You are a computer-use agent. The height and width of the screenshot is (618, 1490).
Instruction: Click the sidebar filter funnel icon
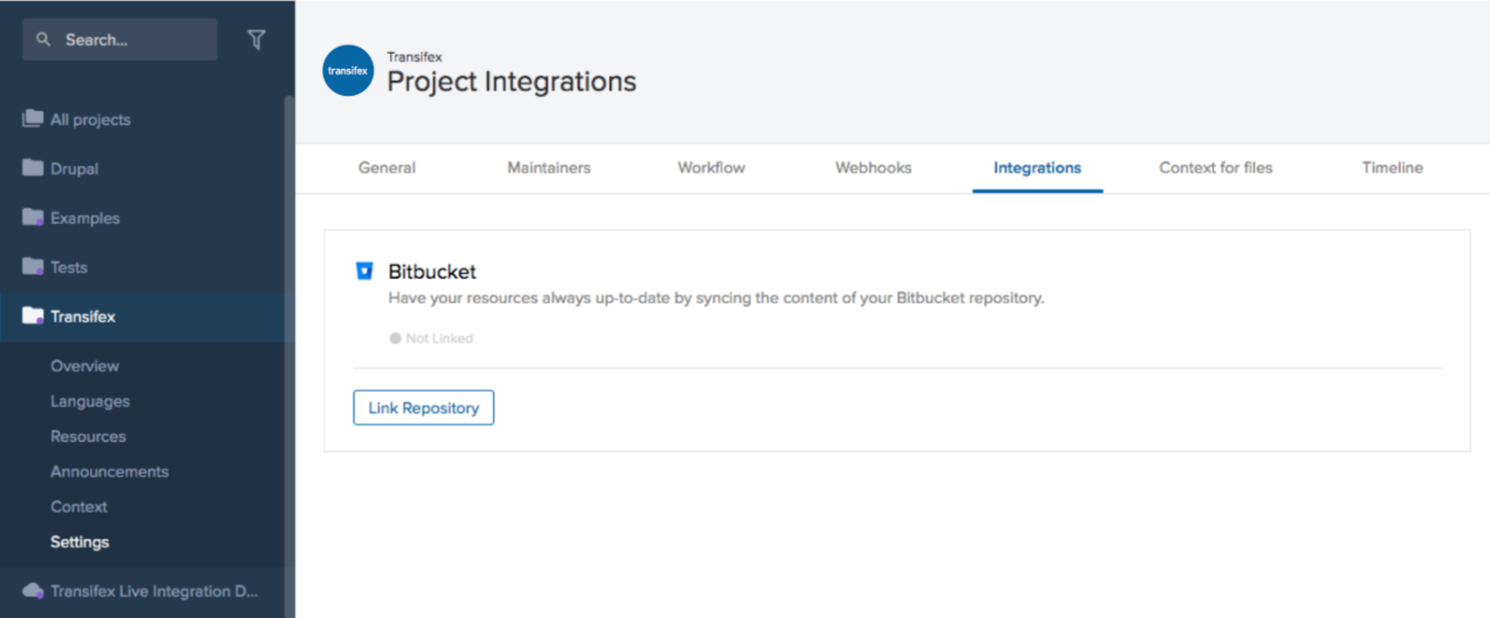(257, 40)
